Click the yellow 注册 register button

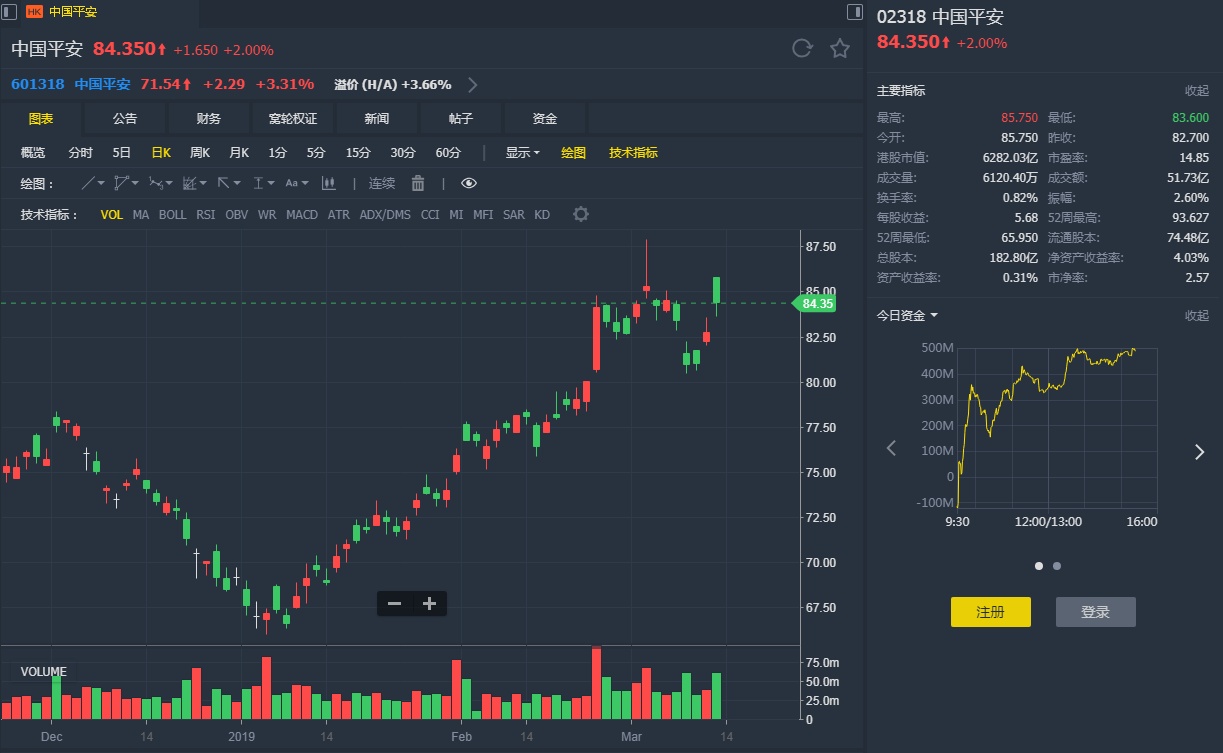pyautogui.click(x=990, y=612)
